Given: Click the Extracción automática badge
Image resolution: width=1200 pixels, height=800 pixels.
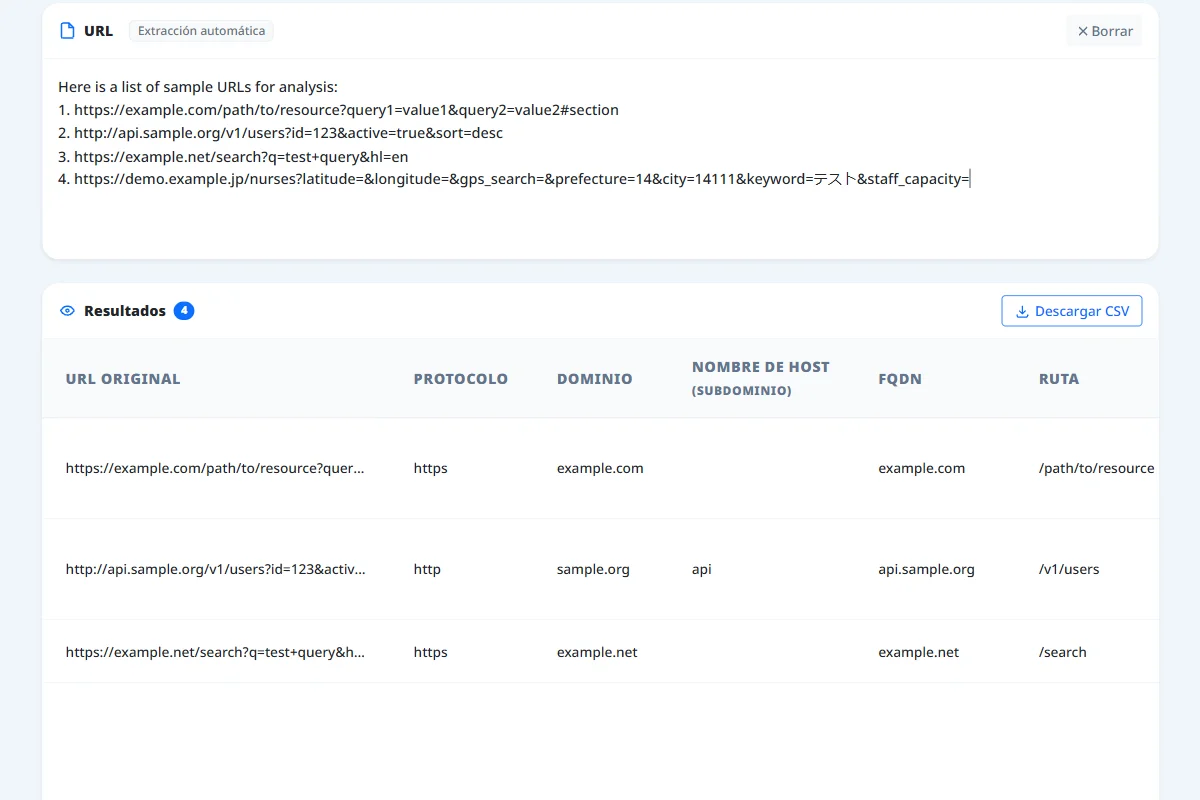Looking at the screenshot, I should (x=201, y=31).
